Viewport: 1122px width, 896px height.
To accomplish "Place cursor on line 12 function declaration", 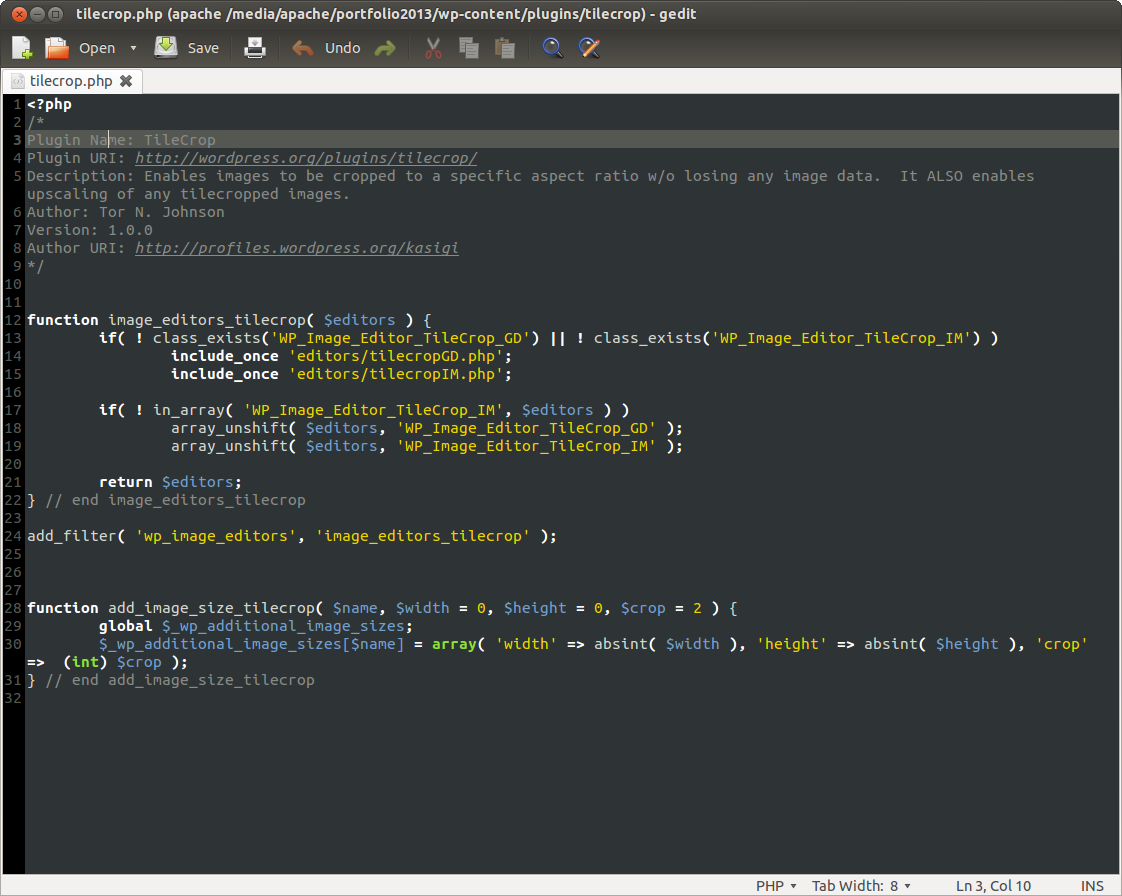I will (x=228, y=320).
